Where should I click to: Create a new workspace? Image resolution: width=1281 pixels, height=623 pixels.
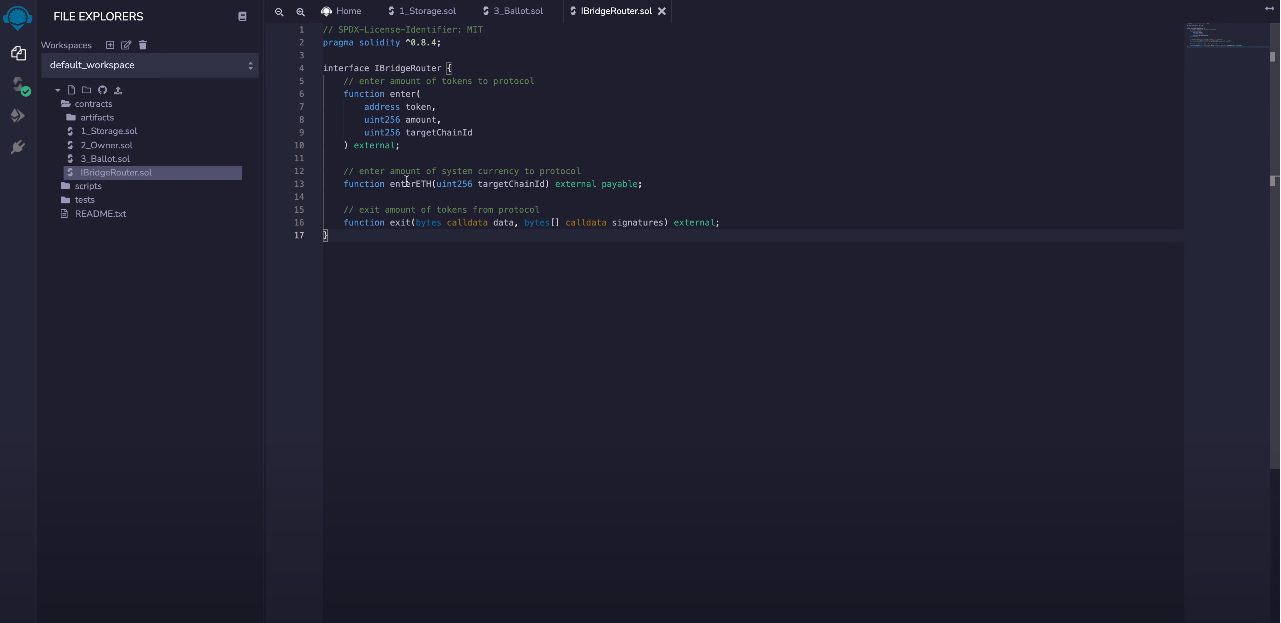coord(110,45)
